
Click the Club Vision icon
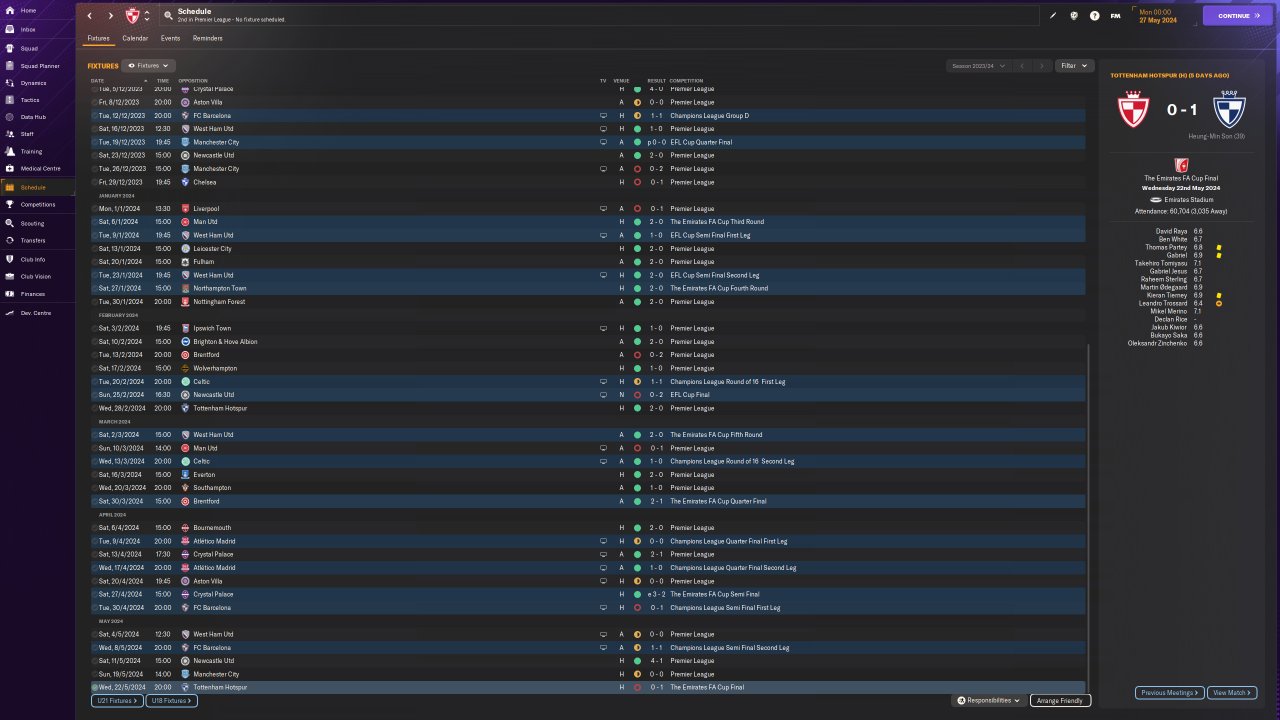(x=10, y=276)
